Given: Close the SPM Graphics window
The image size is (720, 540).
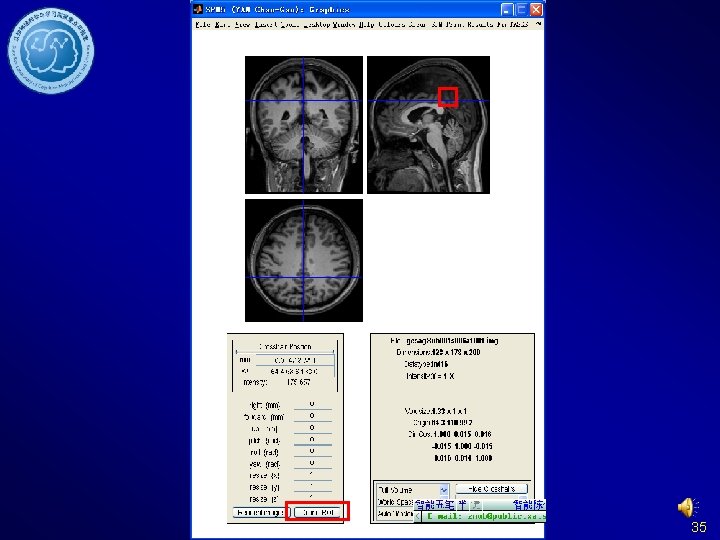Looking at the screenshot, I should (x=536, y=10).
